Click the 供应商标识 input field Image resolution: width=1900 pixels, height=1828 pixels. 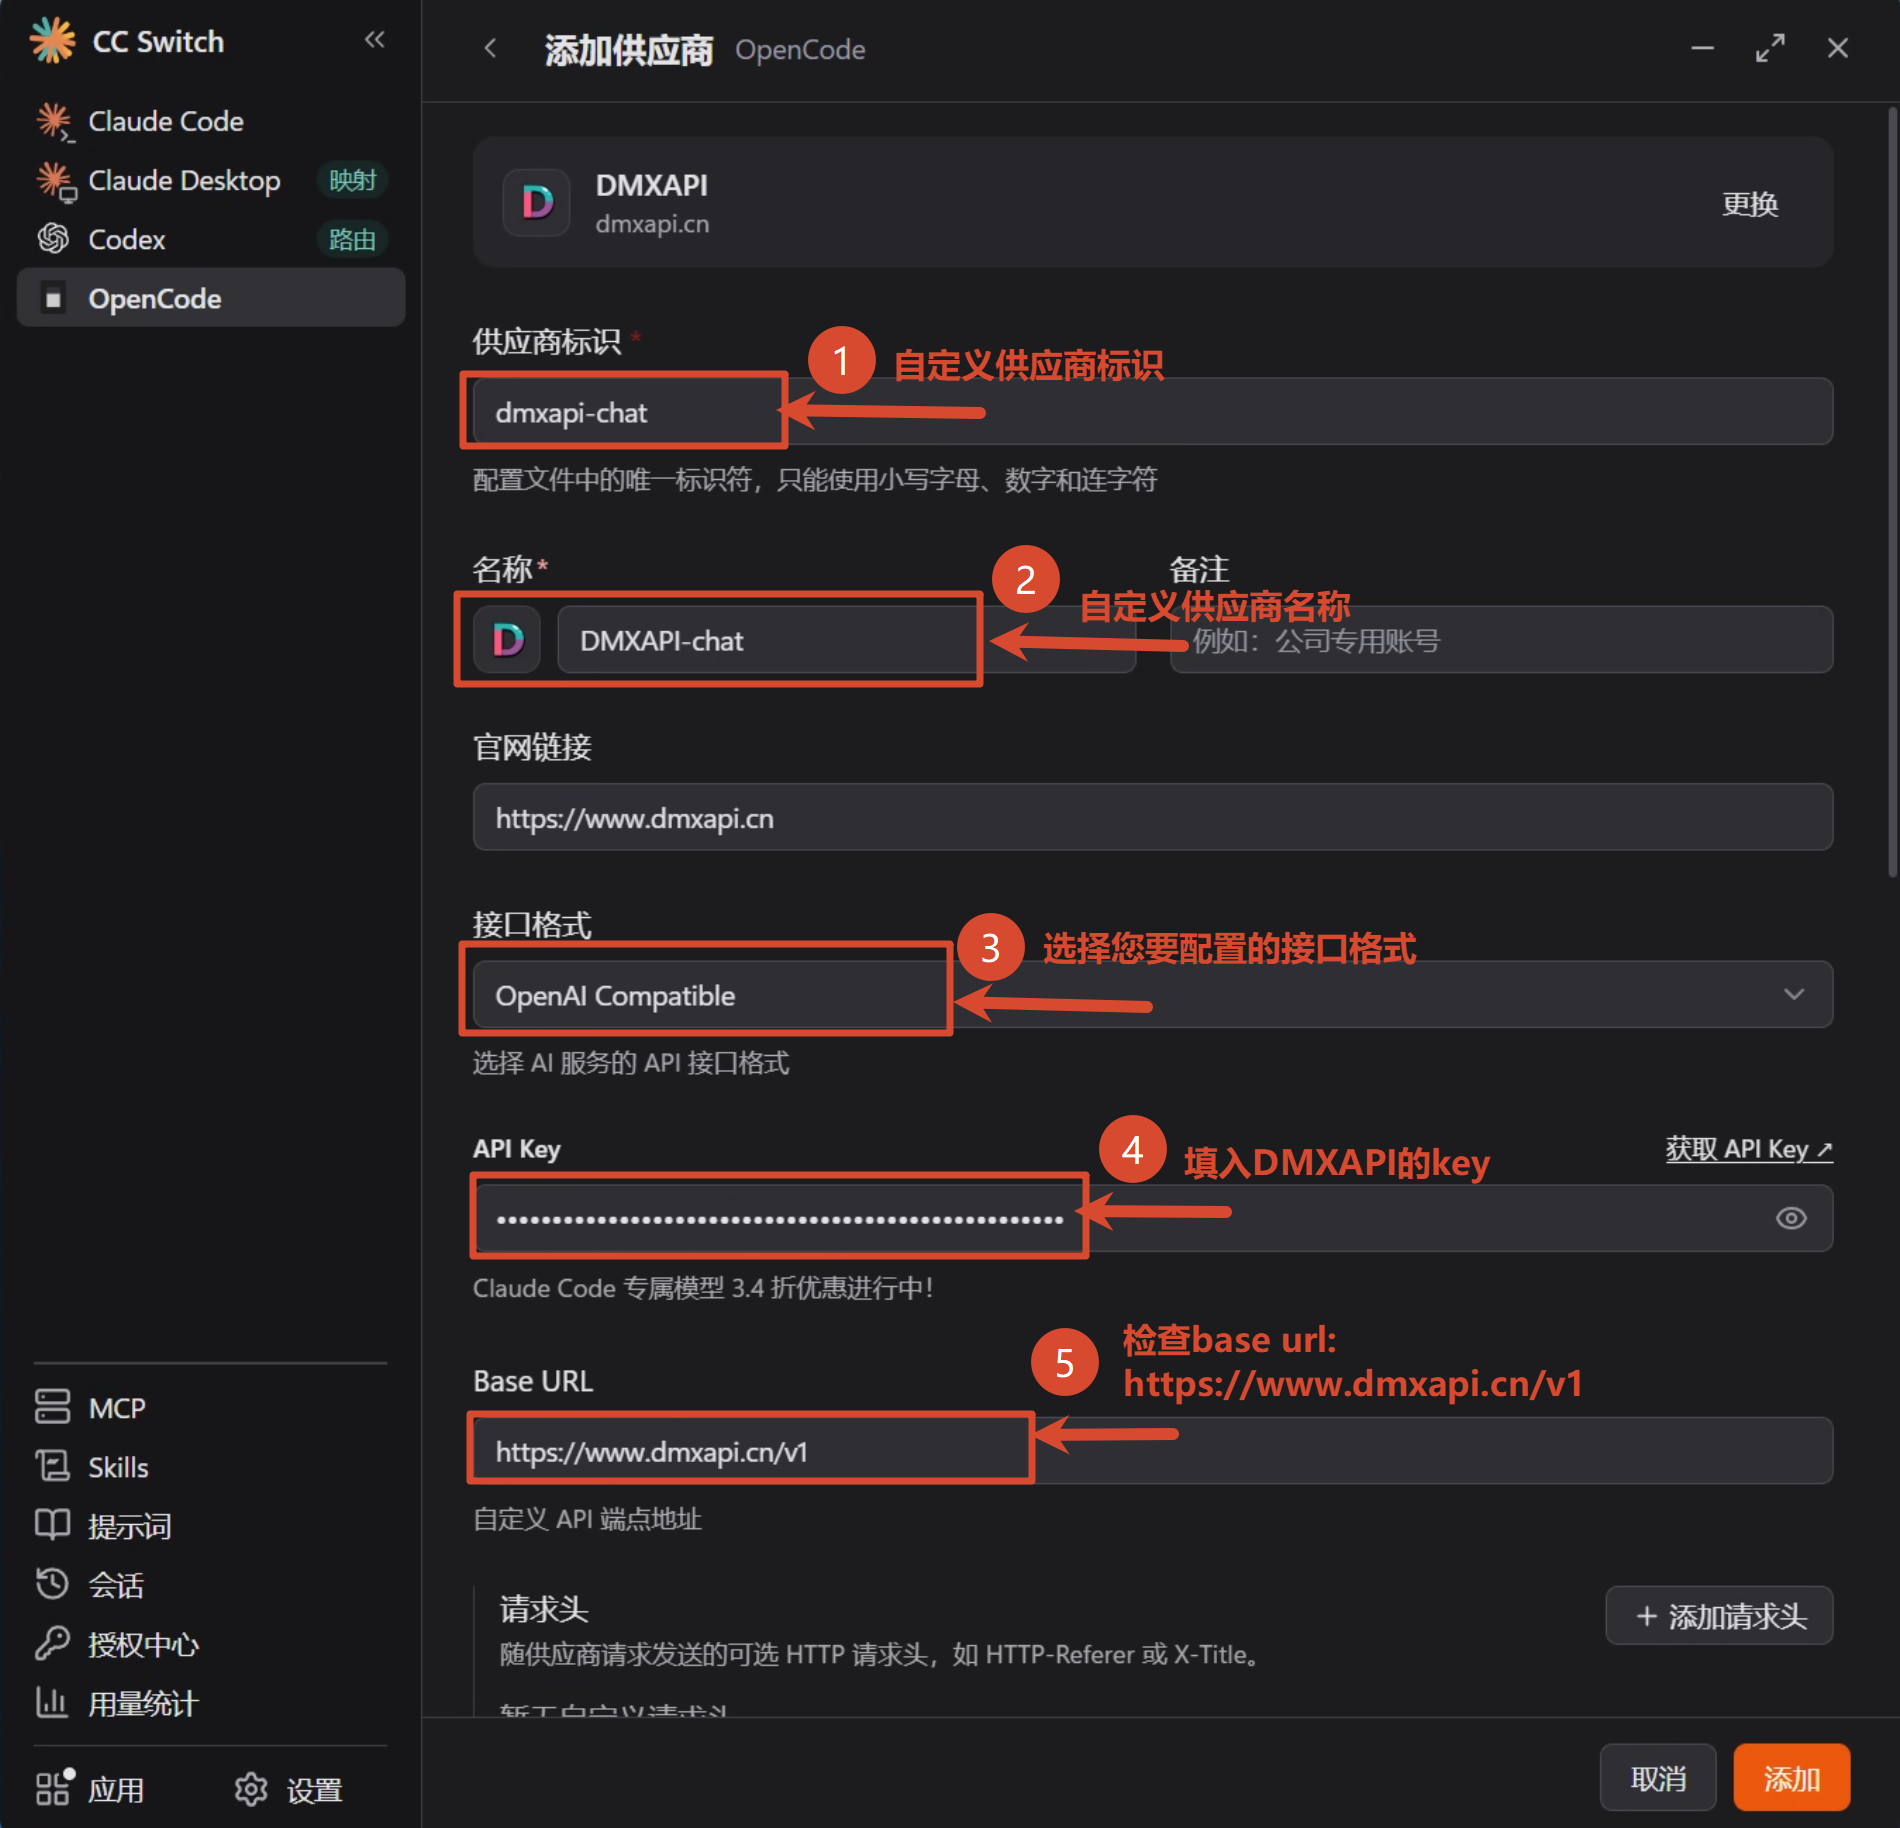coord(1152,411)
